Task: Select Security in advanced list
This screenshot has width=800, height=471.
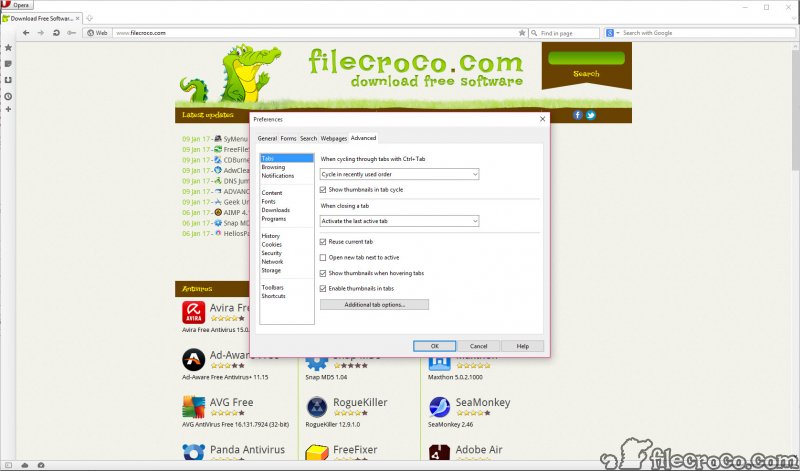Action: click(x=271, y=253)
